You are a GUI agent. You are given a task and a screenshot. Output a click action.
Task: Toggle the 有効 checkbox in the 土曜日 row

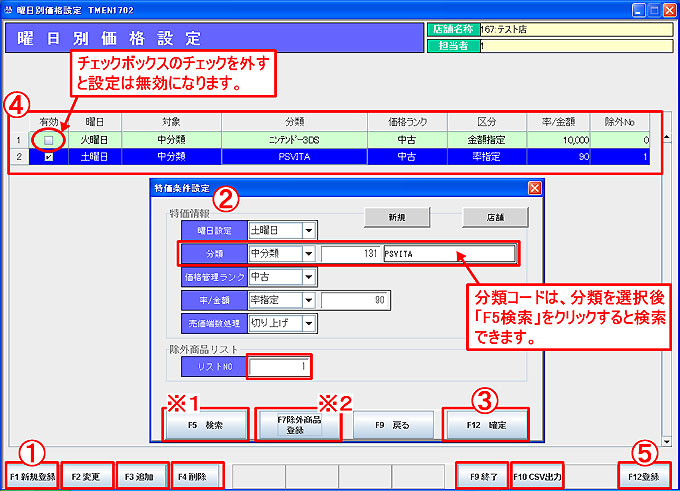click(49, 157)
